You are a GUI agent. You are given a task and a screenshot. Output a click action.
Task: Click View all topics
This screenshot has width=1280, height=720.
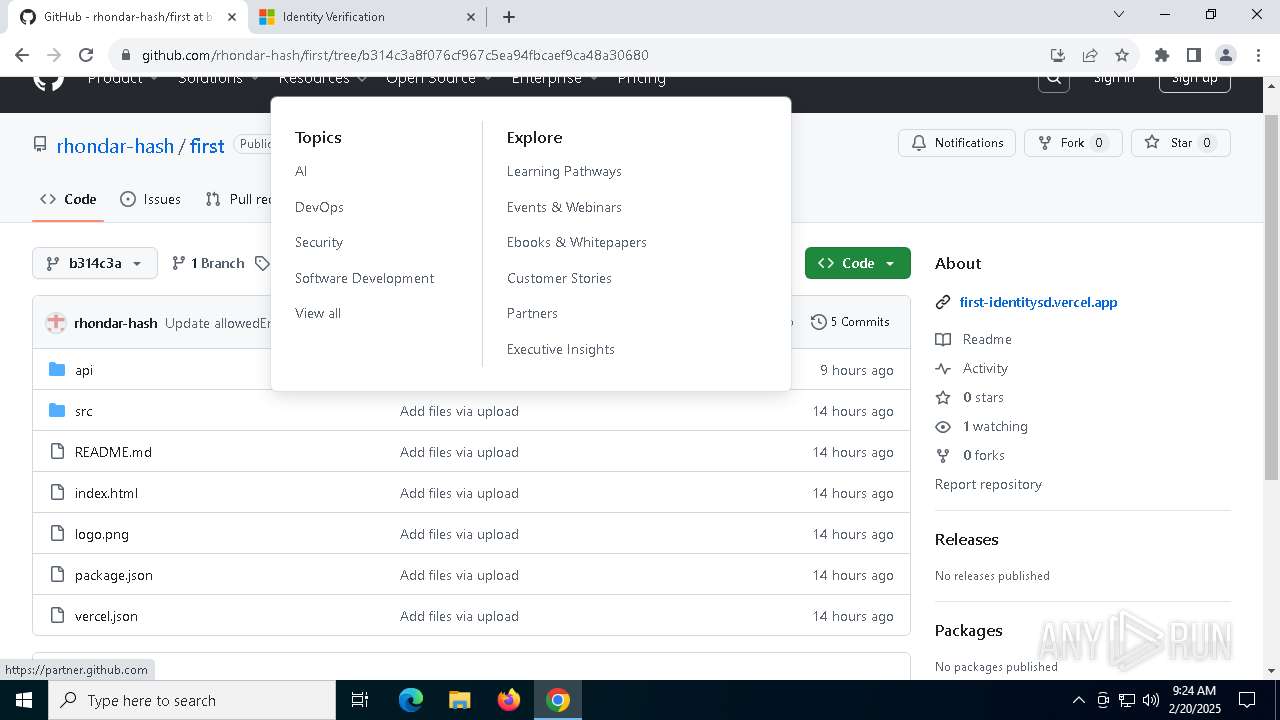coord(318,313)
